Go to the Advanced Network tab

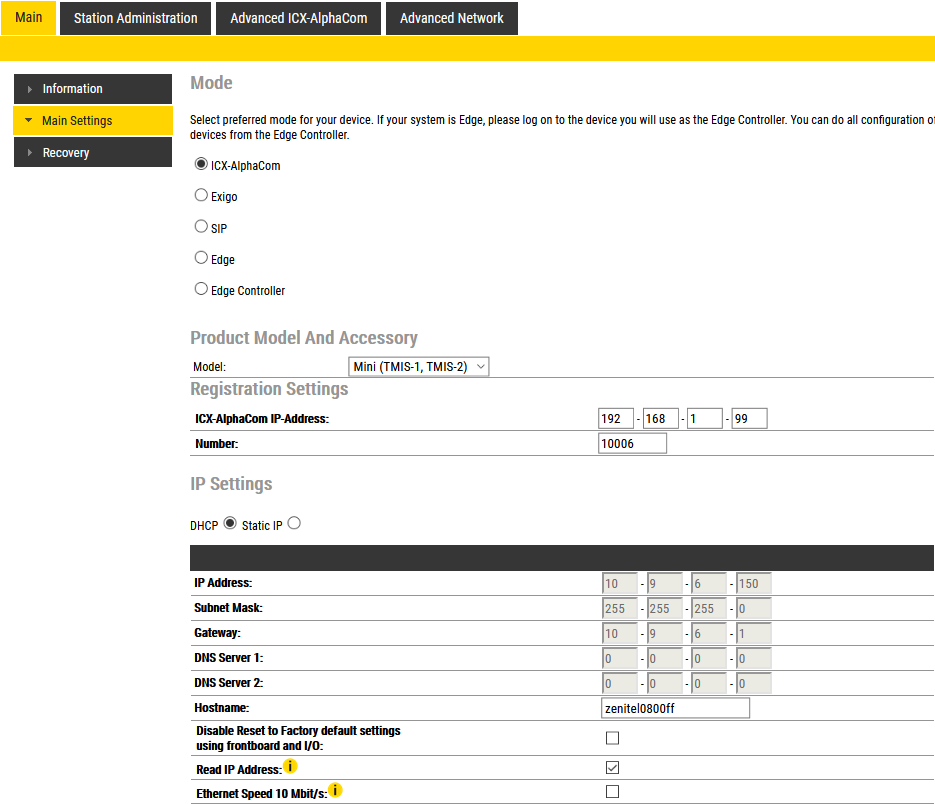click(452, 18)
